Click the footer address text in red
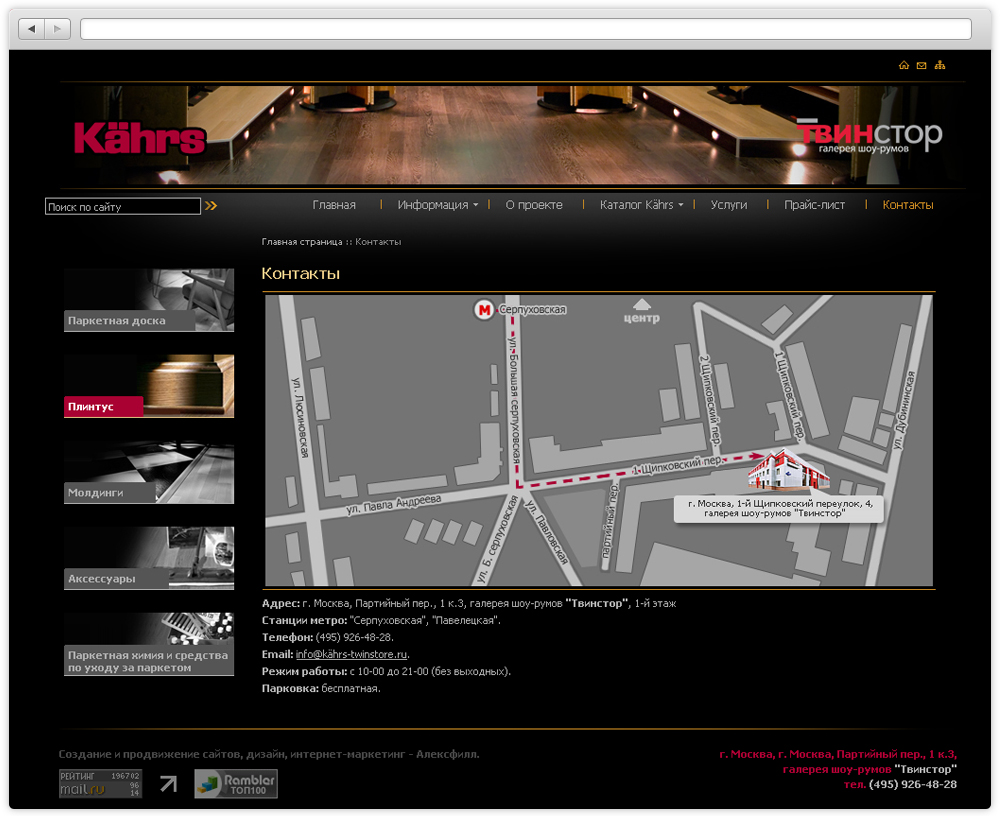Image resolution: width=1000 pixels, height=816 pixels. 838,762
